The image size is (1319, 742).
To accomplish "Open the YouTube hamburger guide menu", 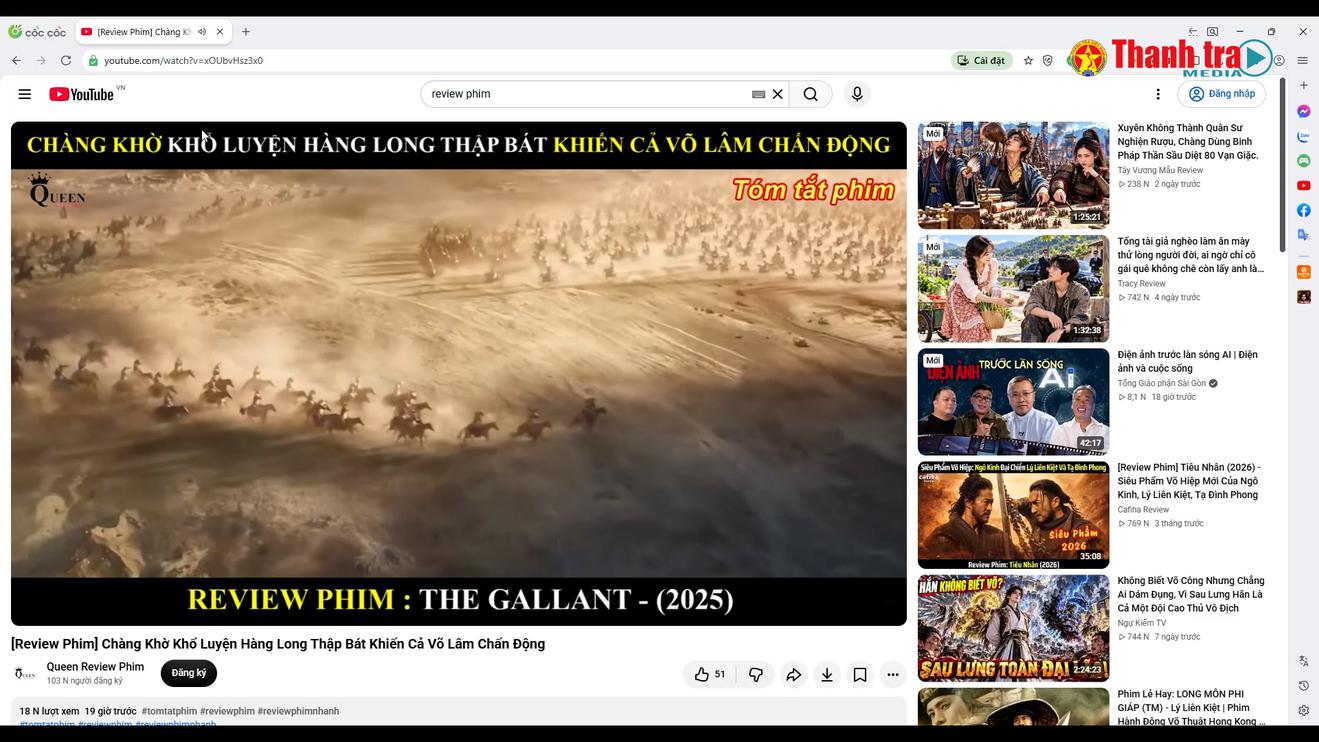I will [24, 94].
